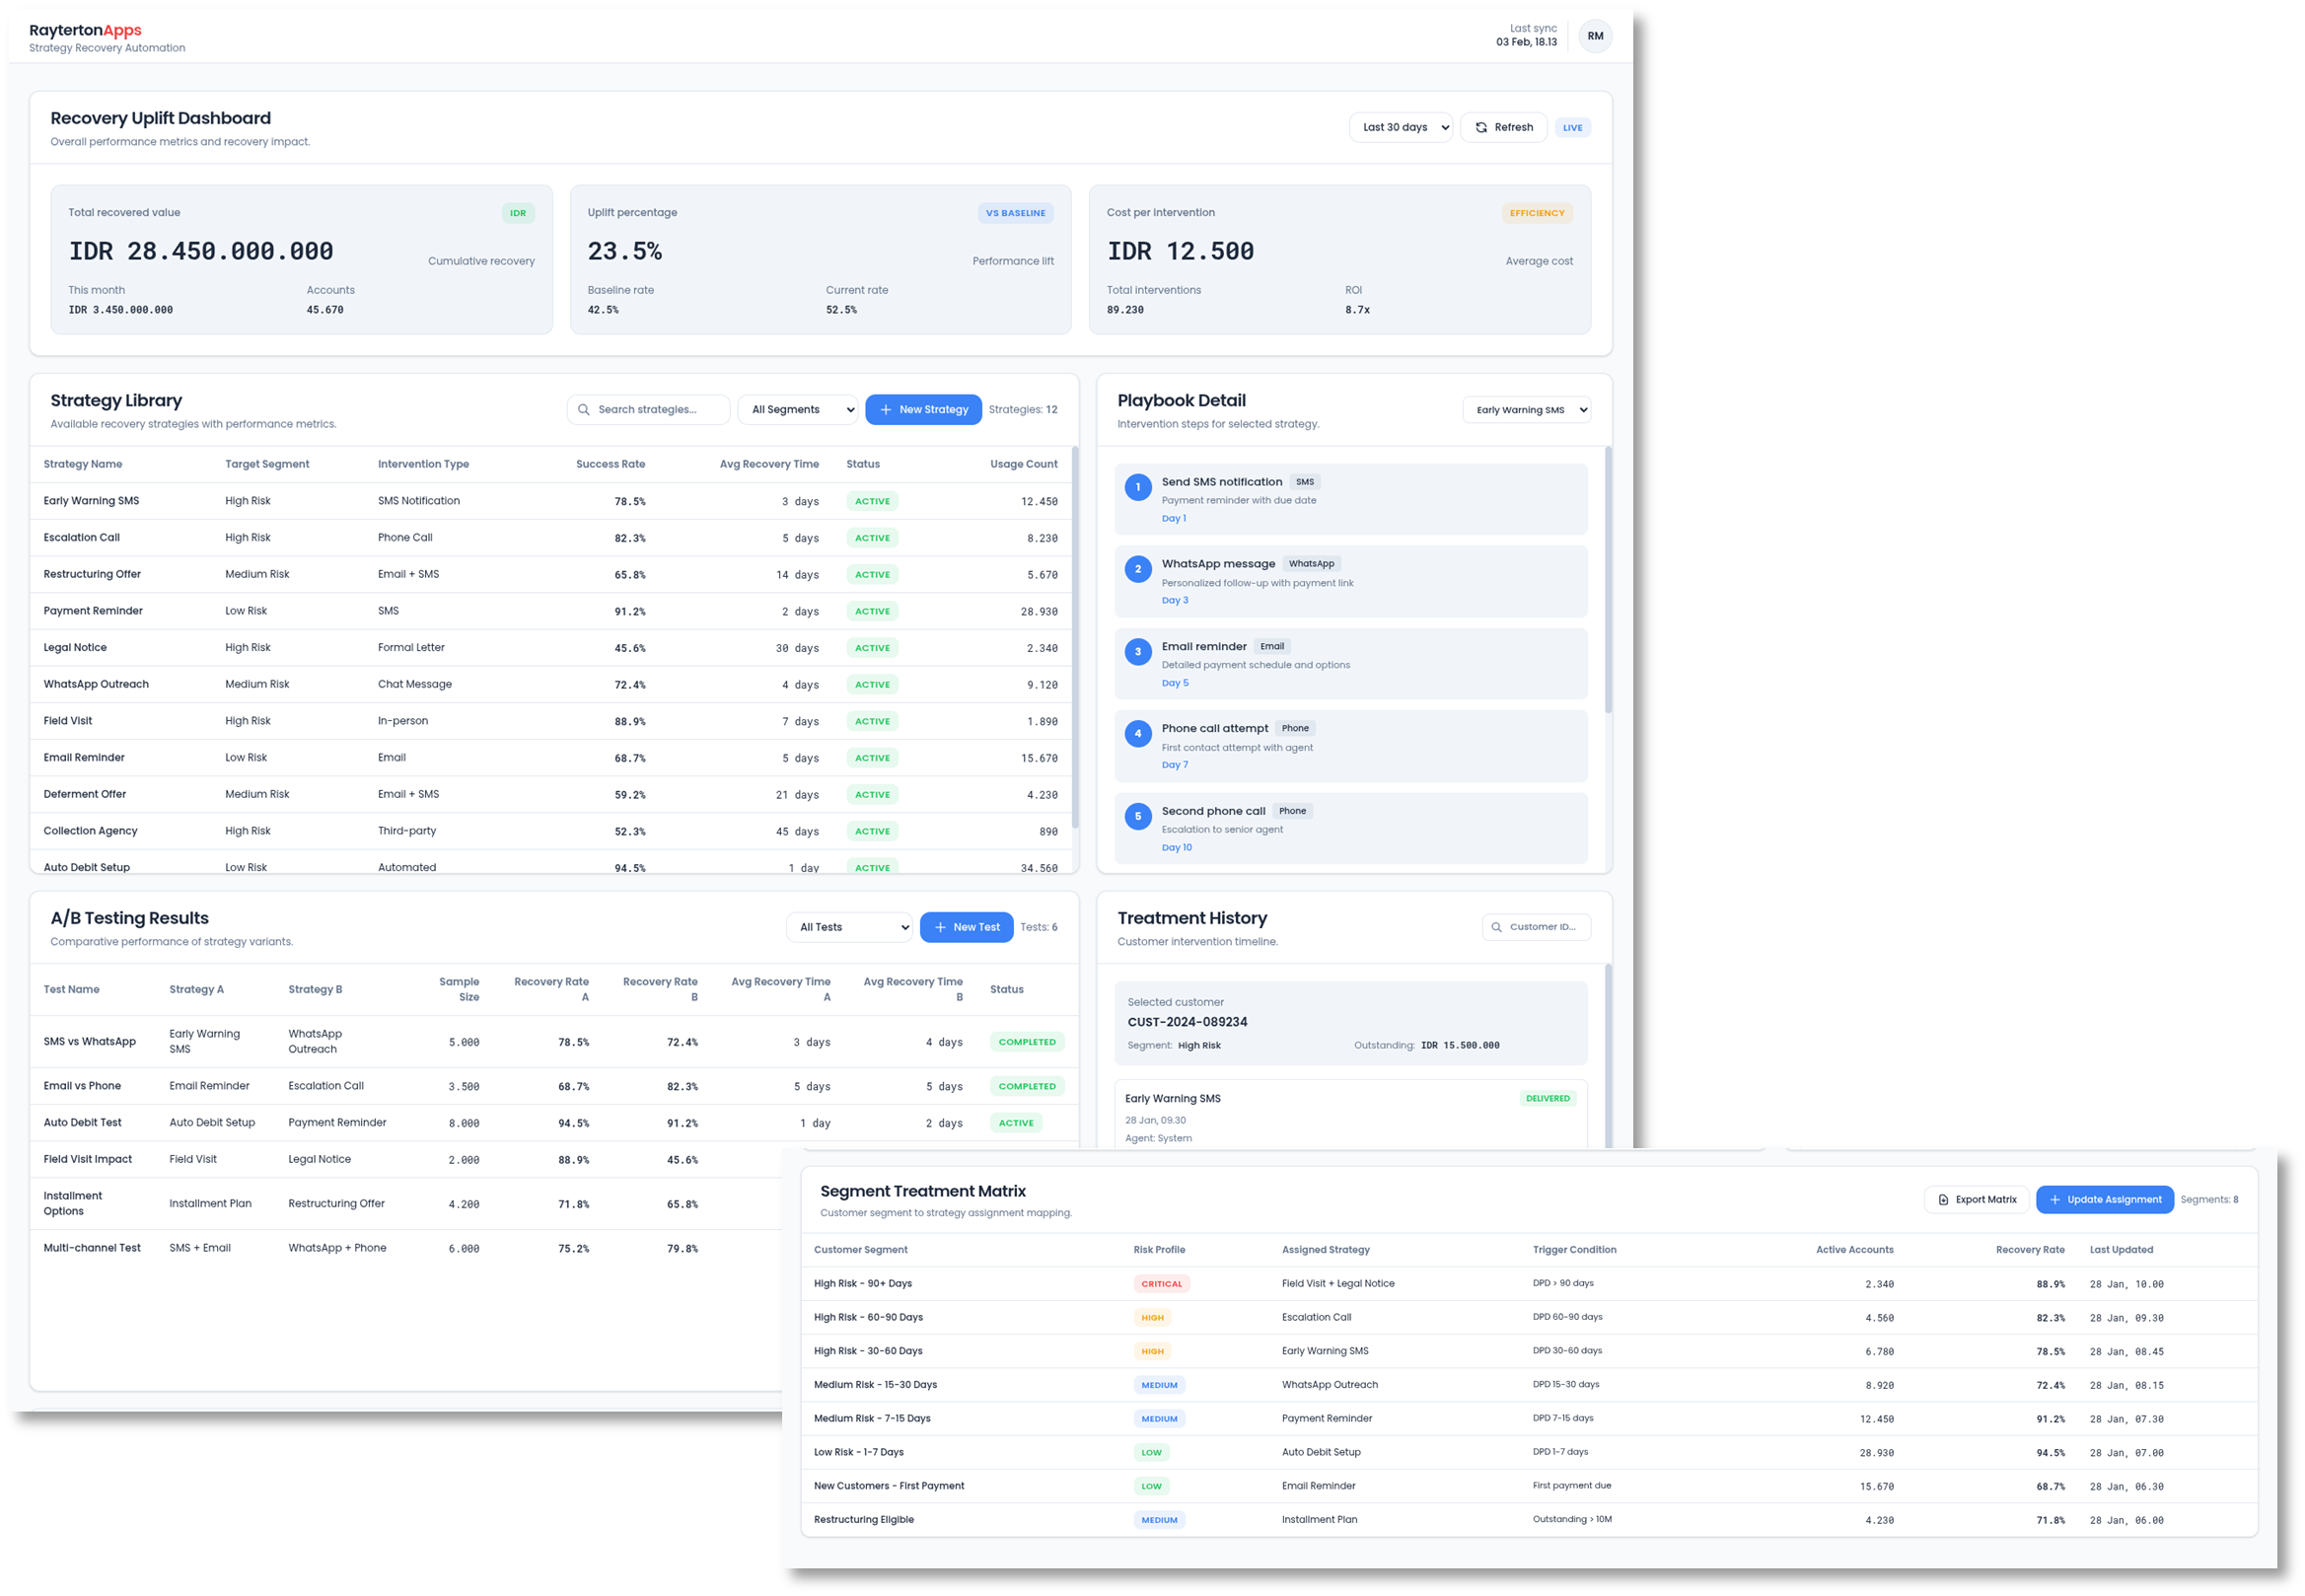Open the RM user avatar in the header

click(x=1595, y=36)
